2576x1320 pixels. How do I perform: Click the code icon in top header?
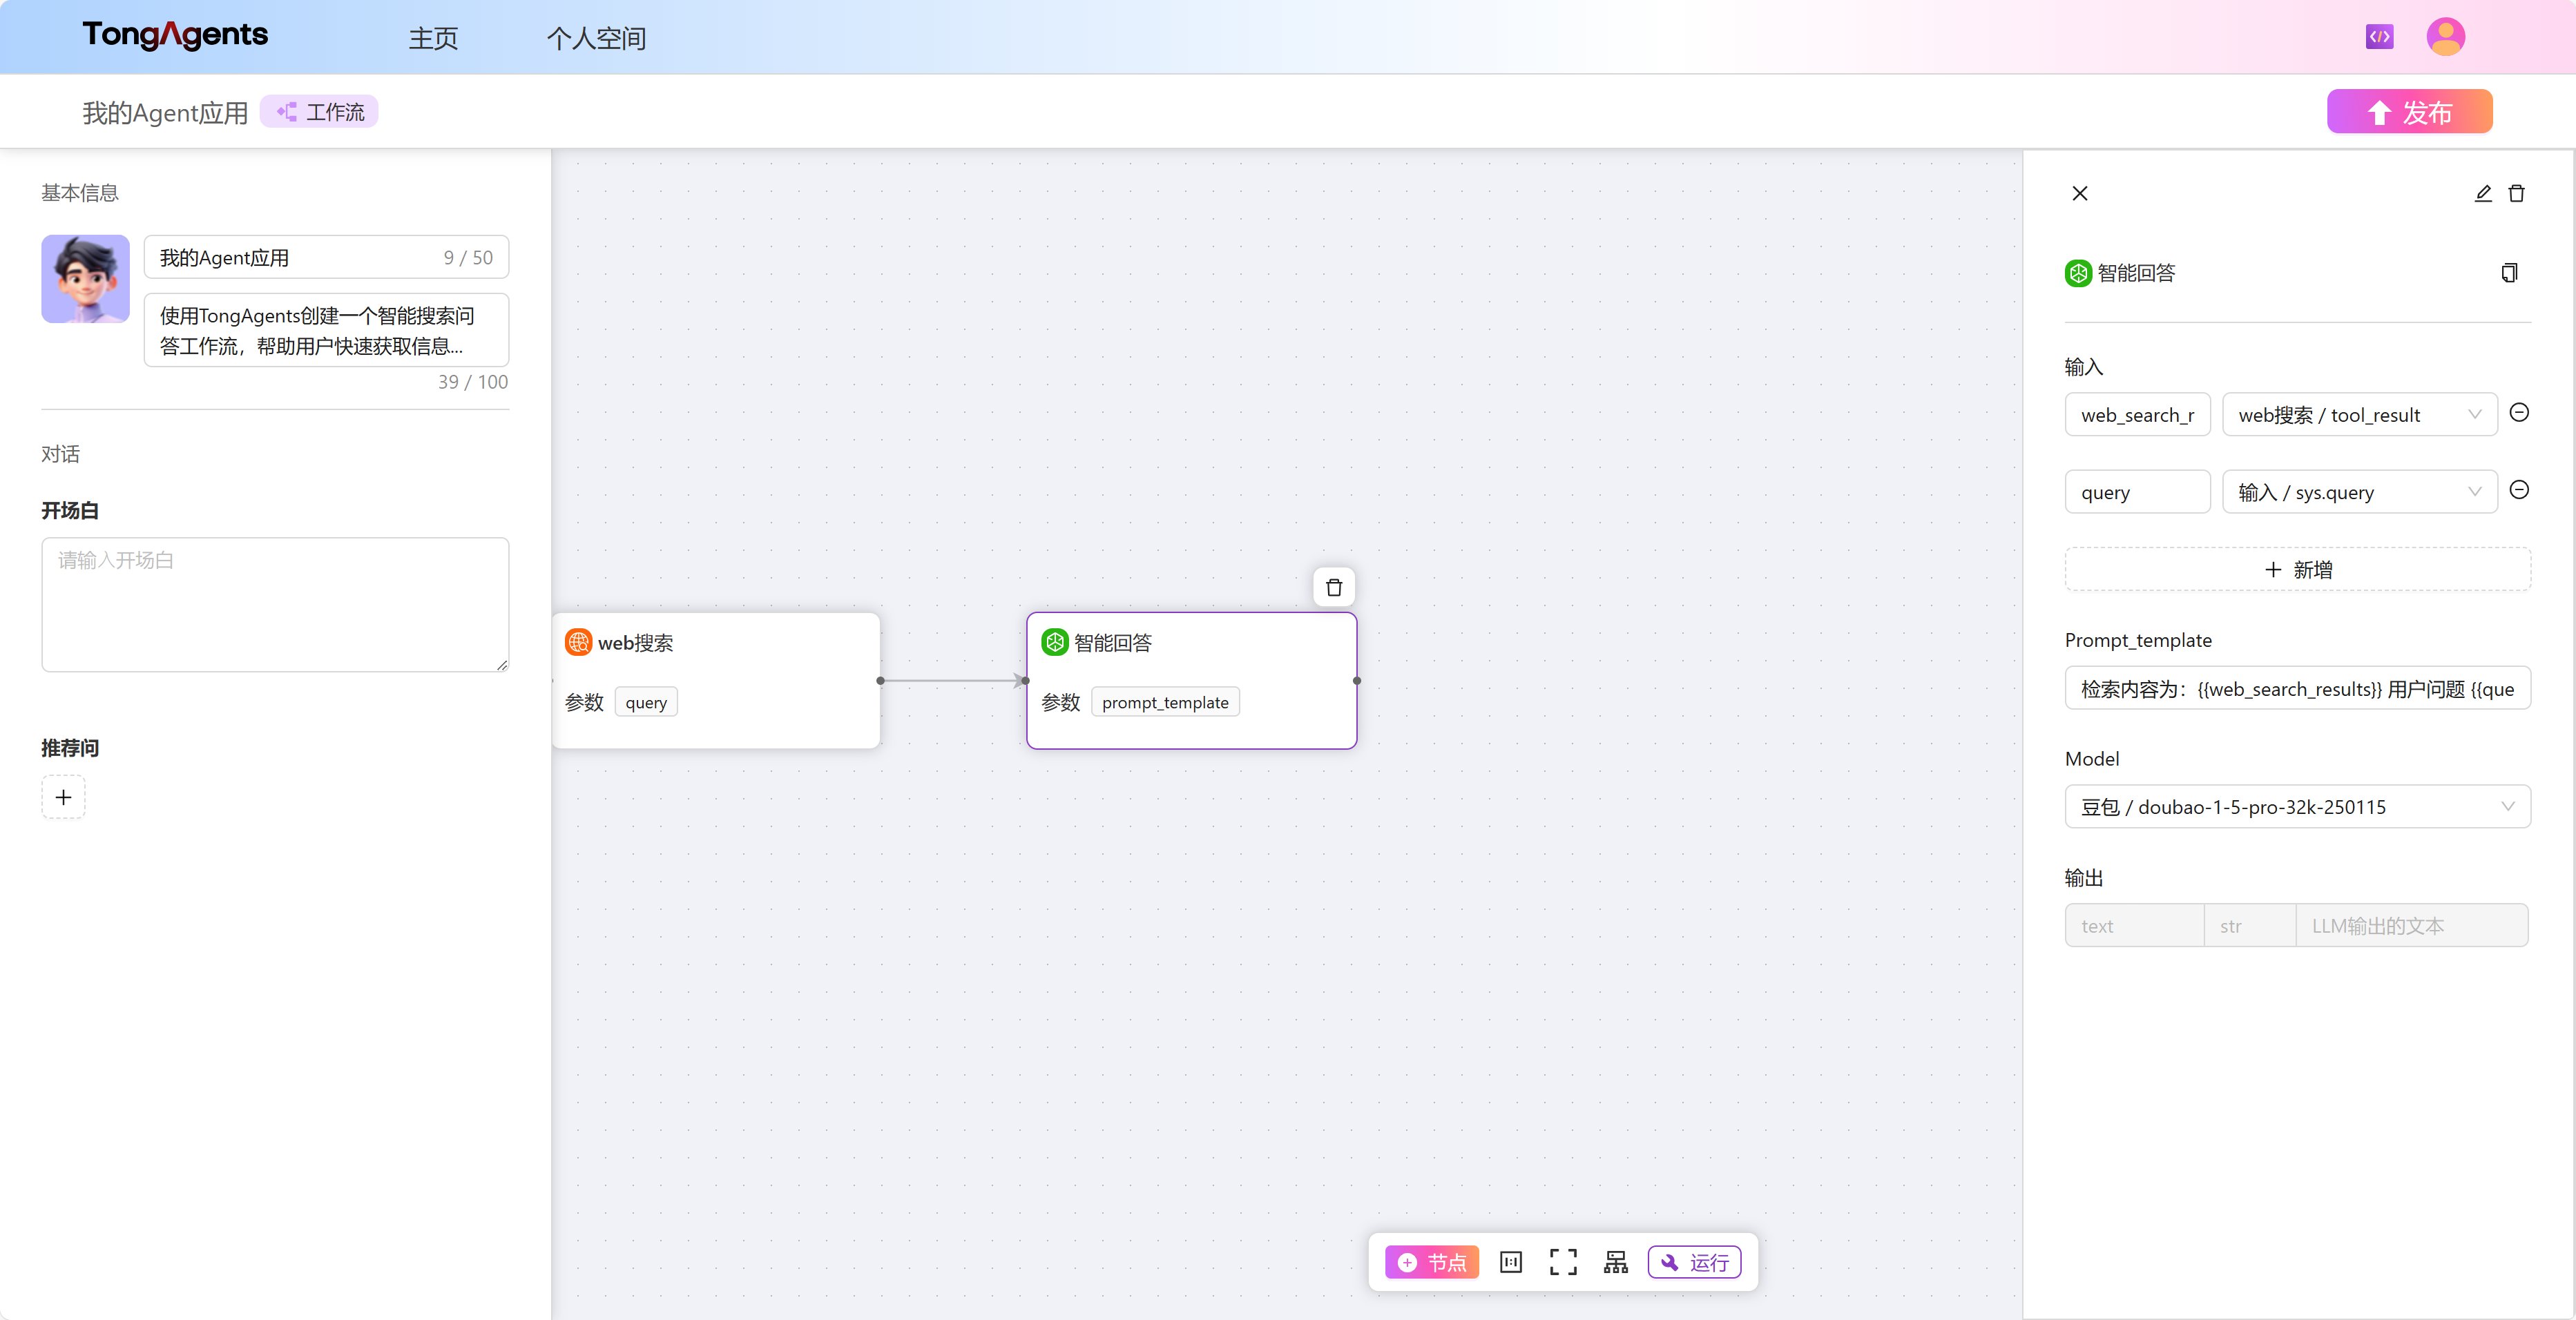click(x=2379, y=37)
